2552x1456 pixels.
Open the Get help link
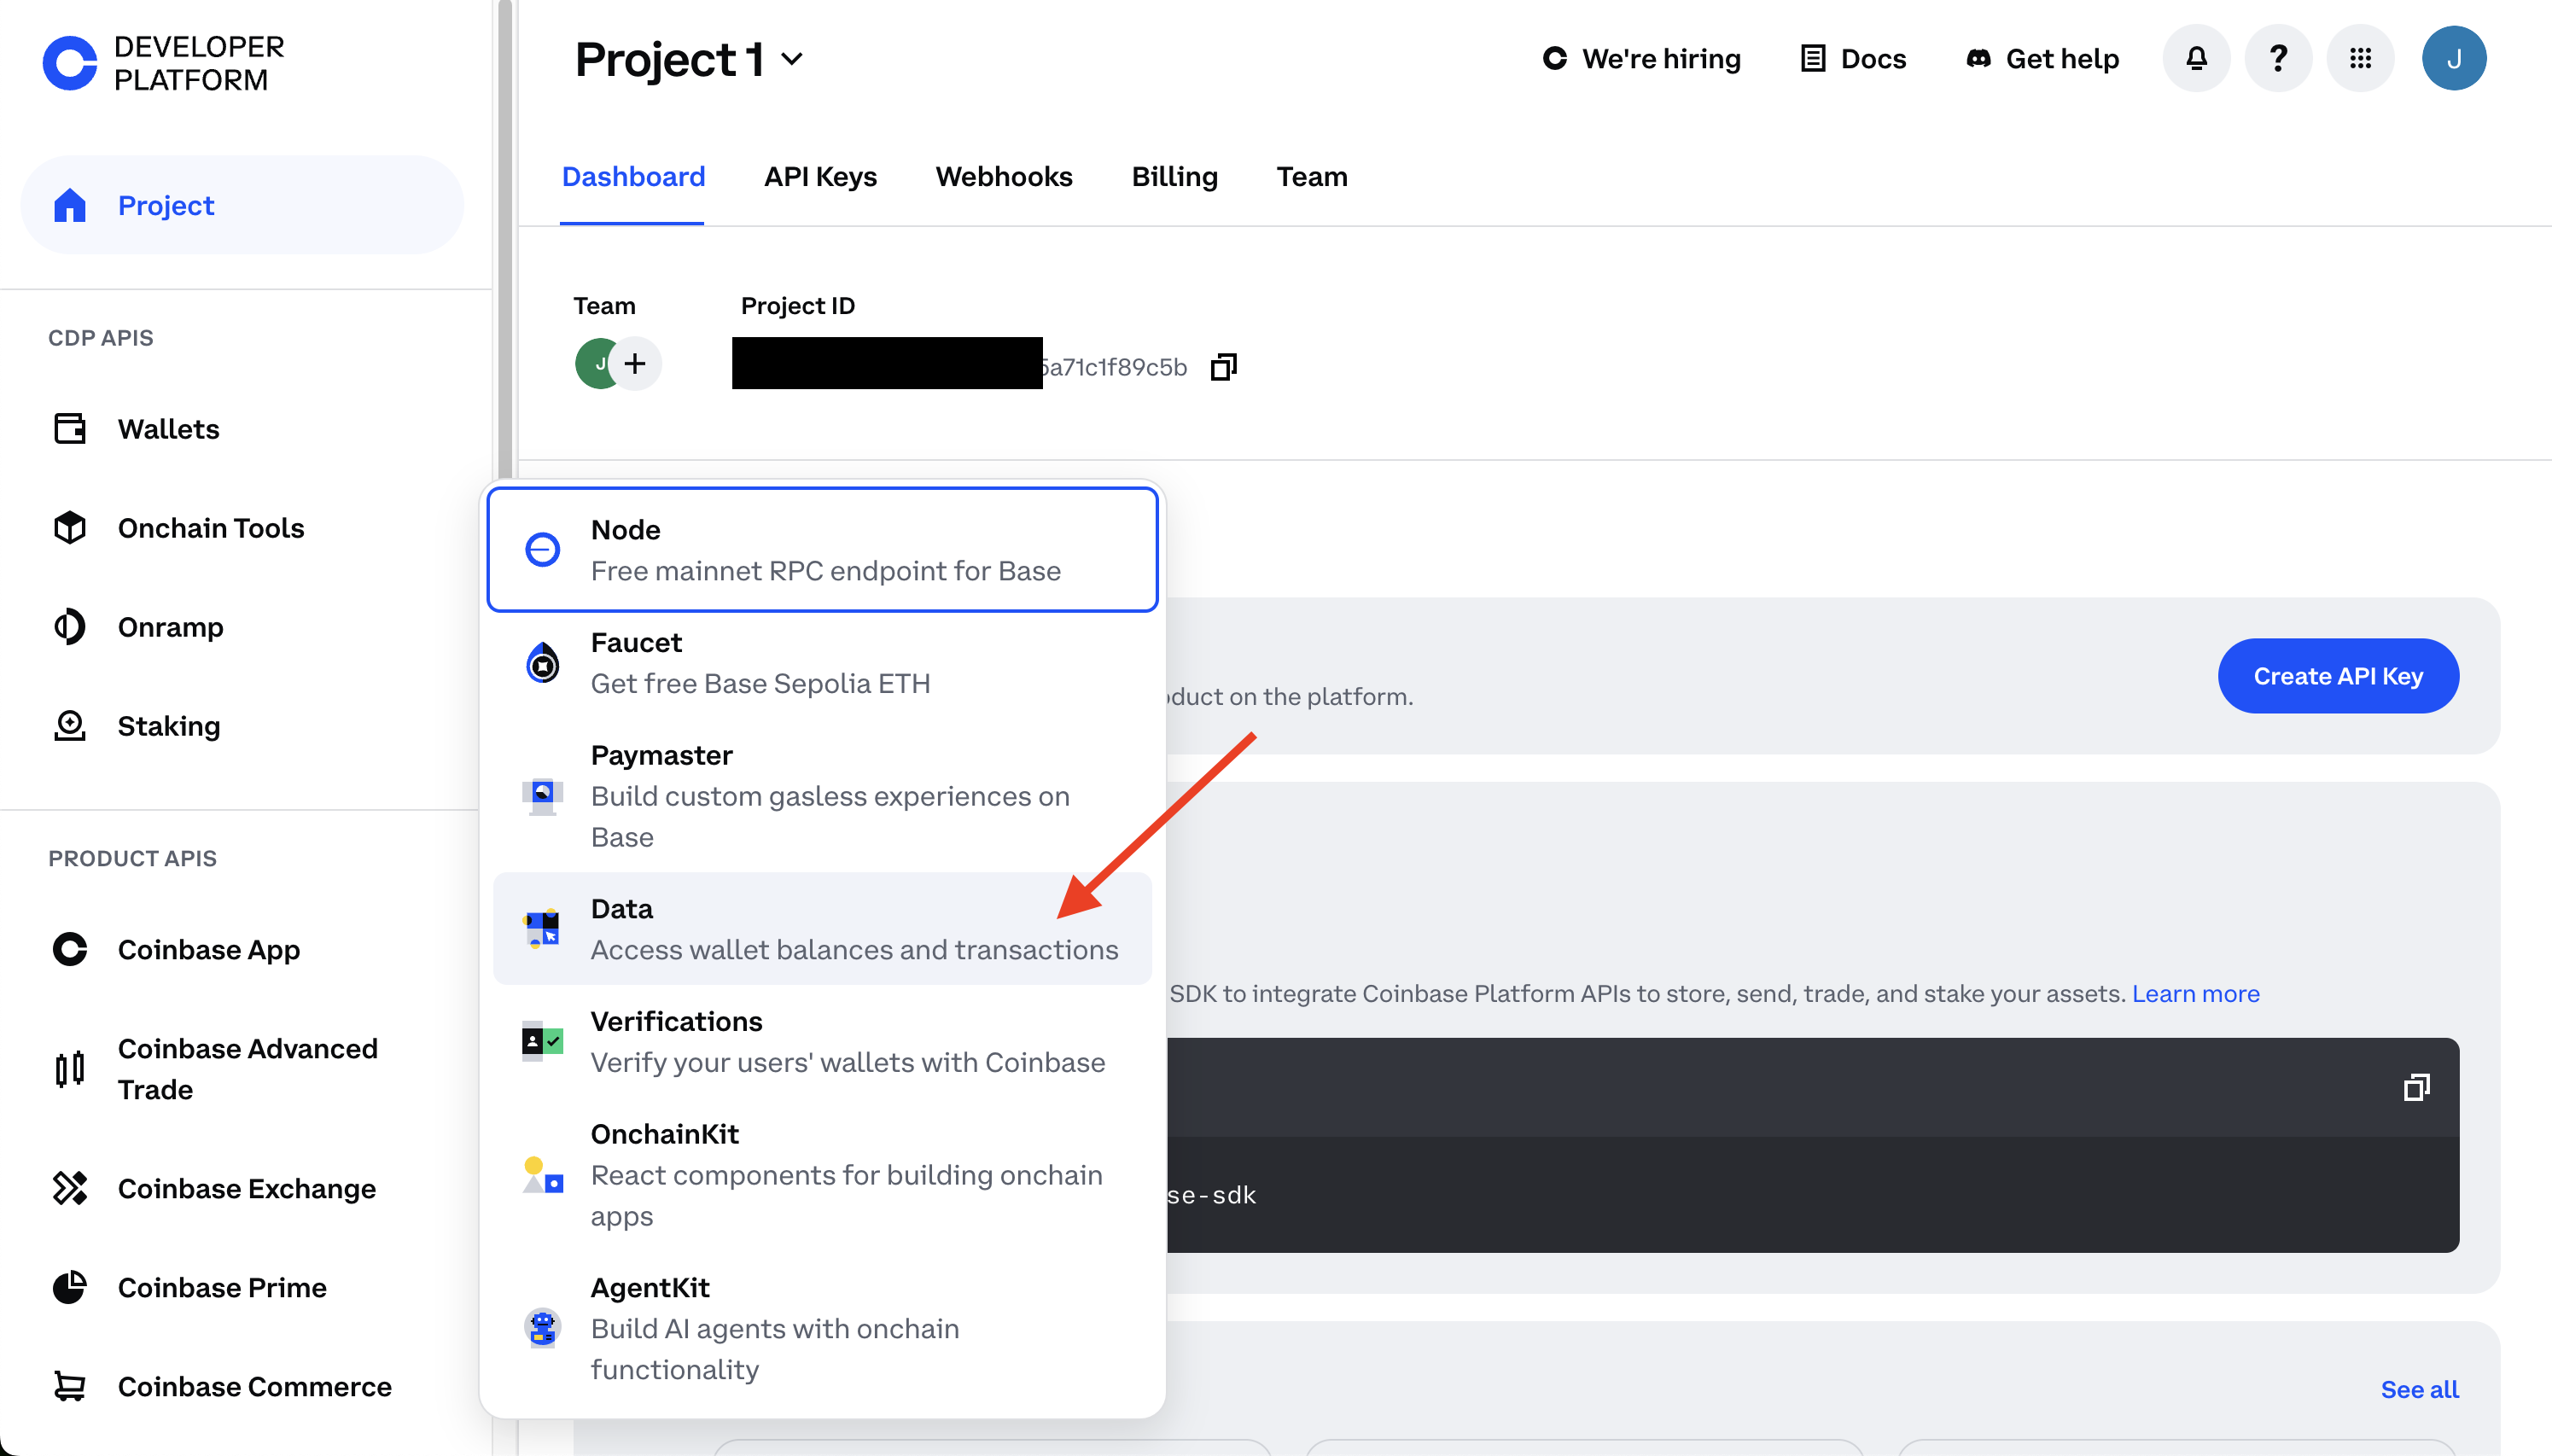pos(2042,59)
